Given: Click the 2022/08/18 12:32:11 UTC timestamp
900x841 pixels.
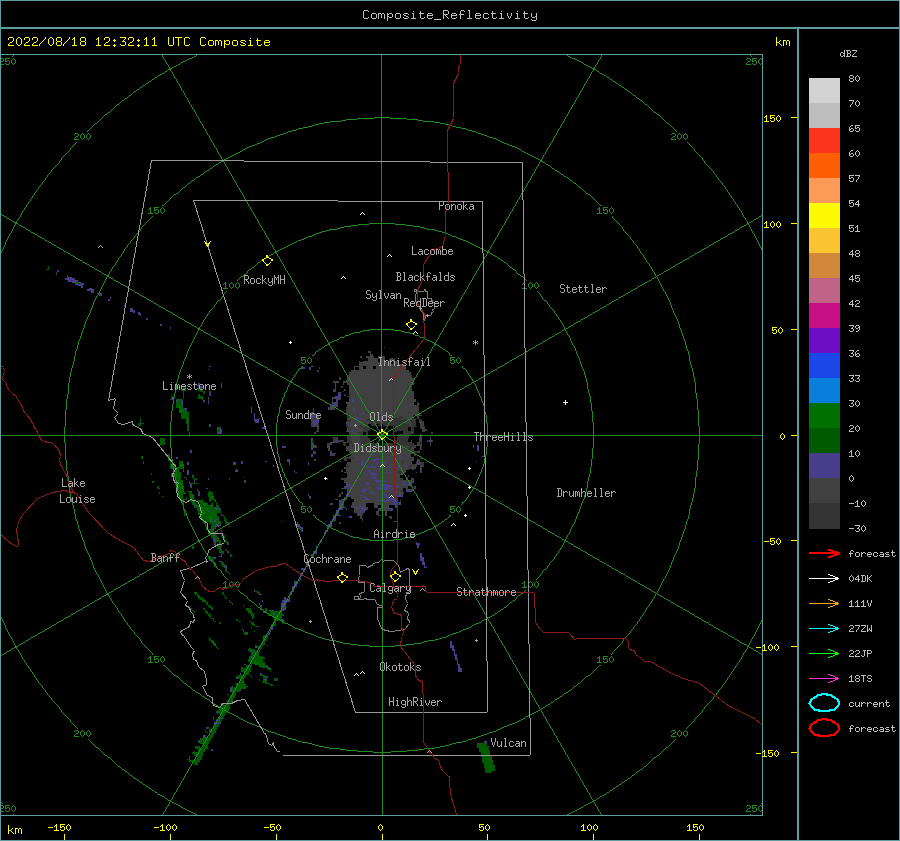Looking at the screenshot, I should pos(138,42).
